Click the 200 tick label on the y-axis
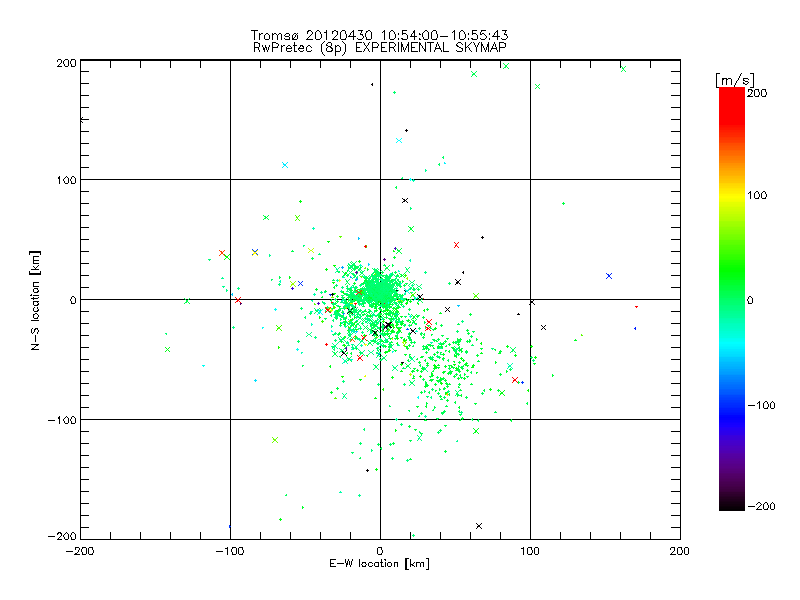800x600 pixels. coord(67,63)
